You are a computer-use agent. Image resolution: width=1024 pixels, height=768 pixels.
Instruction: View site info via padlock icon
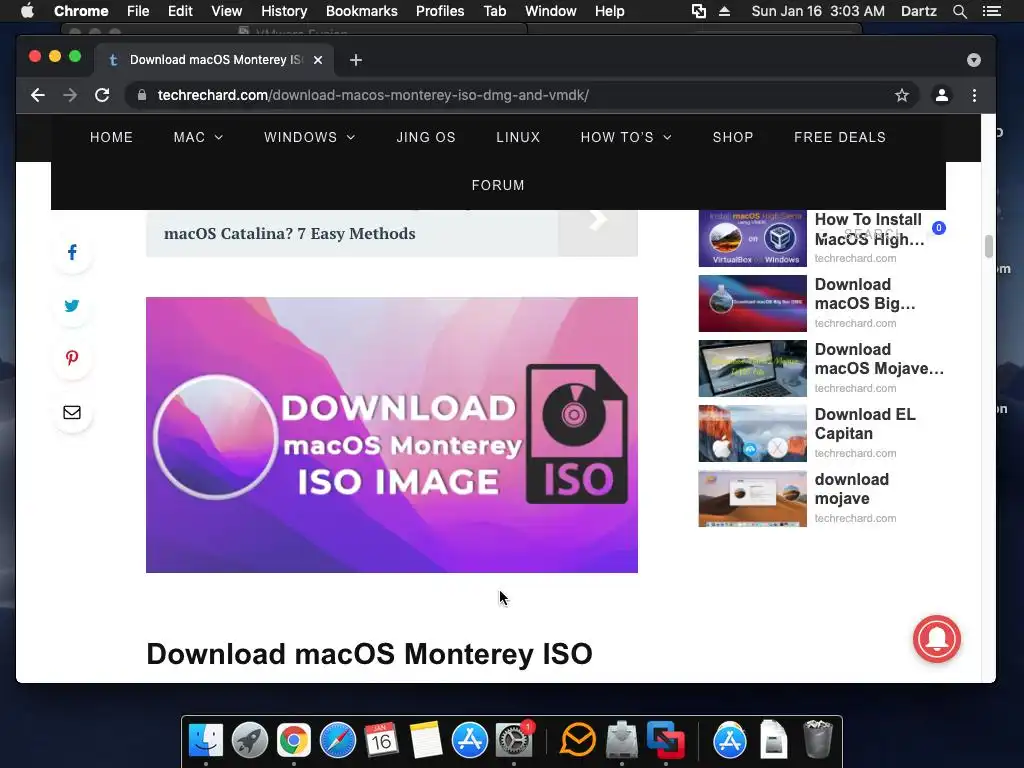click(x=142, y=95)
